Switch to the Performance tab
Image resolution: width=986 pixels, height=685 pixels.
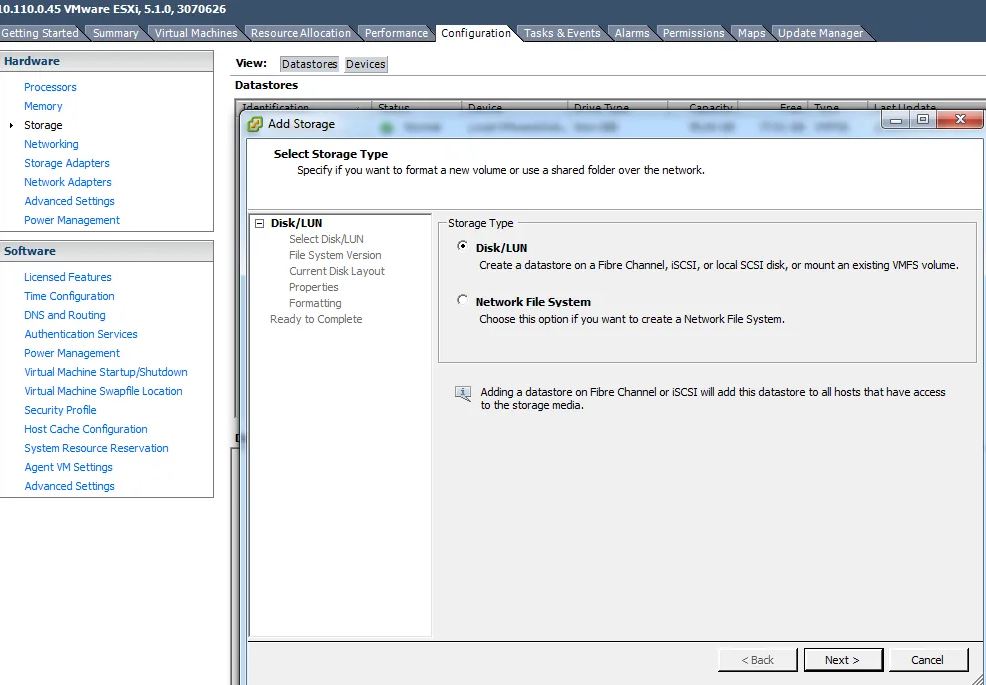coord(396,33)
